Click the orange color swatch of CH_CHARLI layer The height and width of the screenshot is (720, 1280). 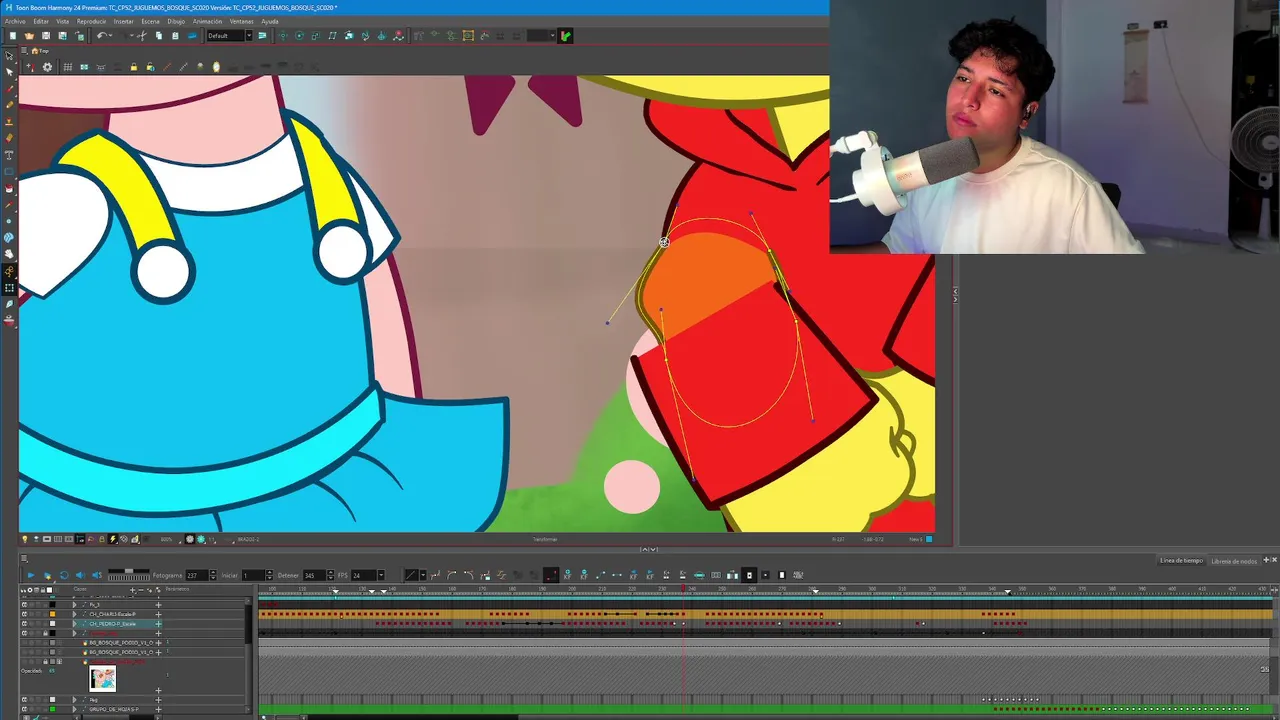click(x=53, y=614)
